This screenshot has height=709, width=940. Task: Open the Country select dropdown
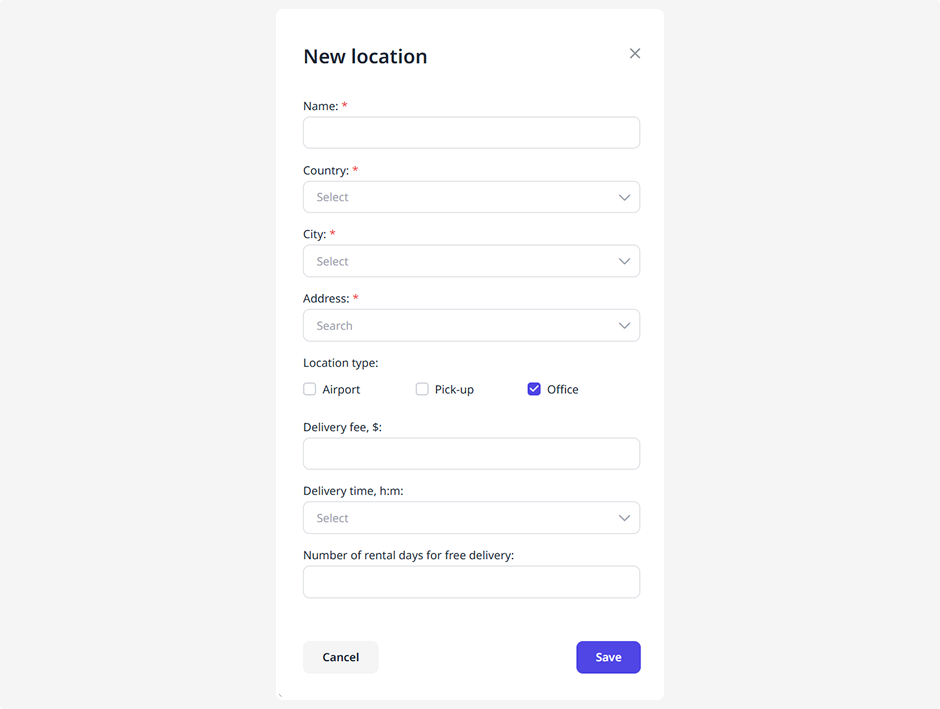coord(460,197)
